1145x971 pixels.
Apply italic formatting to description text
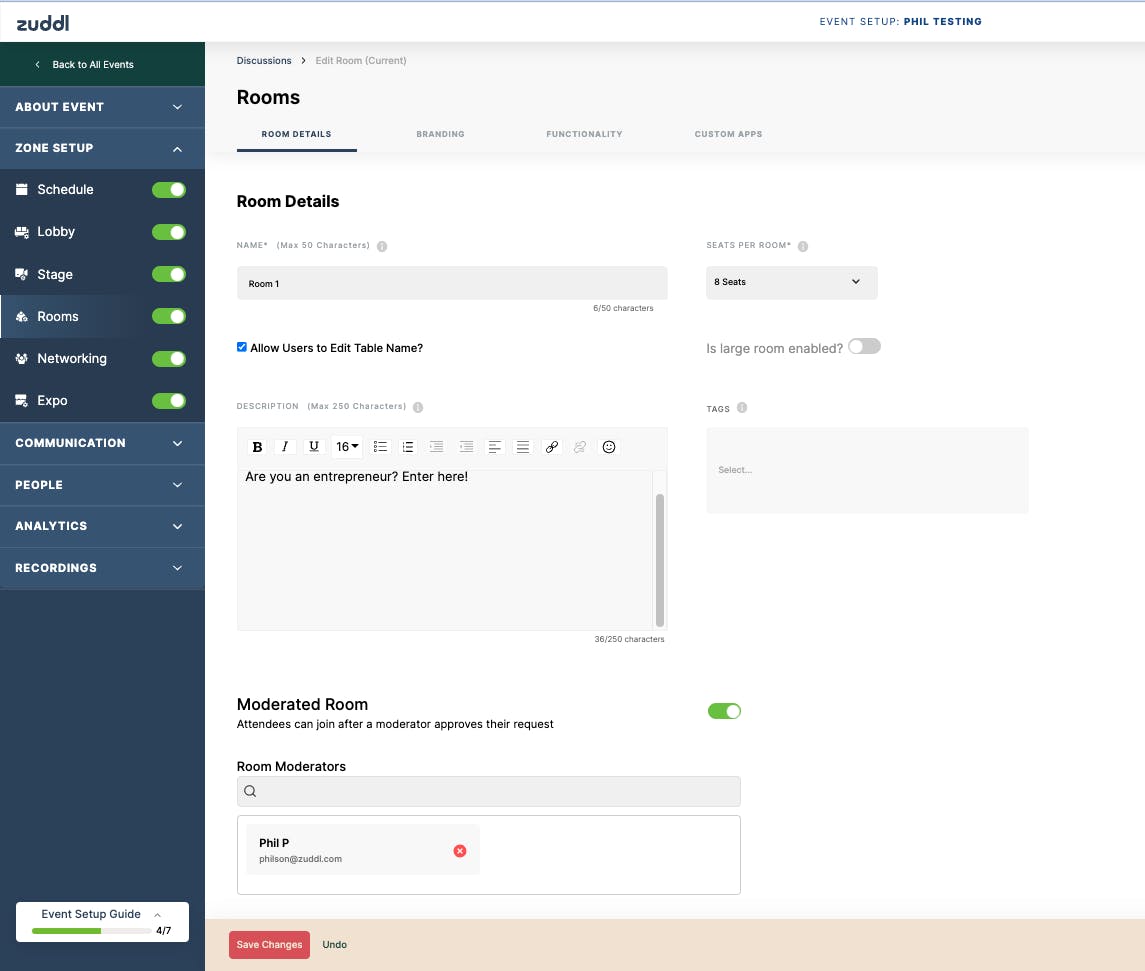point(285,447)
